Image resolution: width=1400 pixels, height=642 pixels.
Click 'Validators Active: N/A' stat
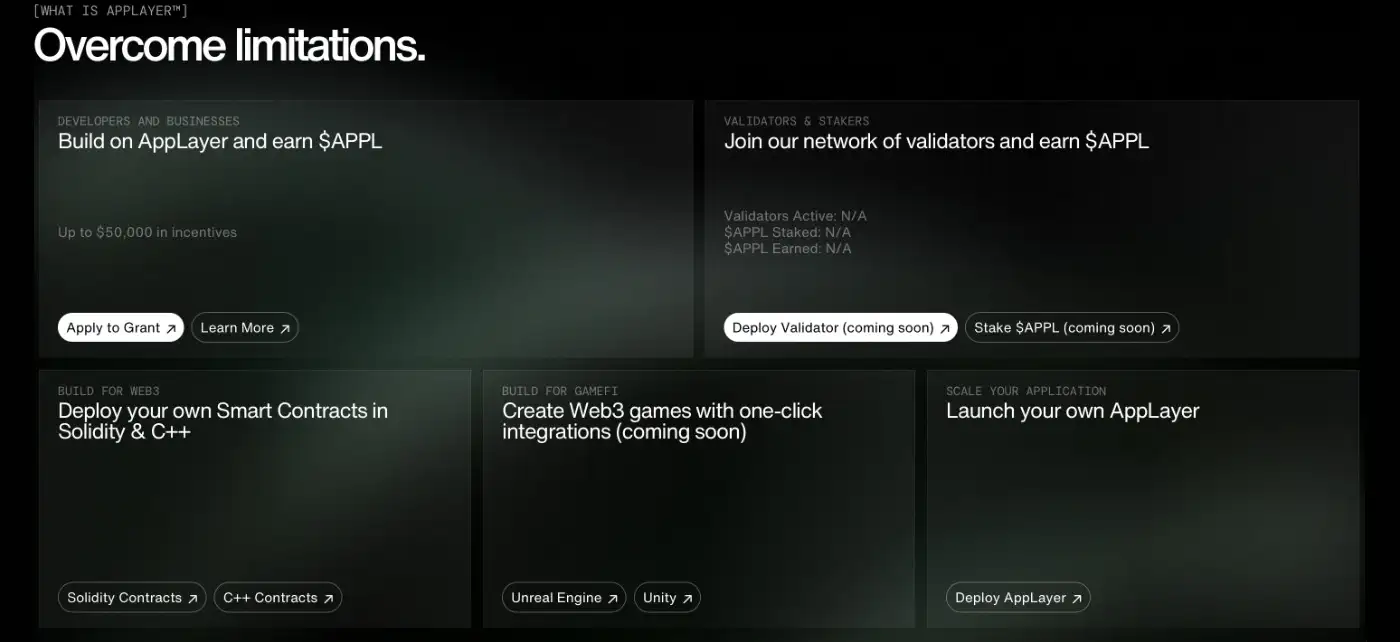(x=795, y=216)
